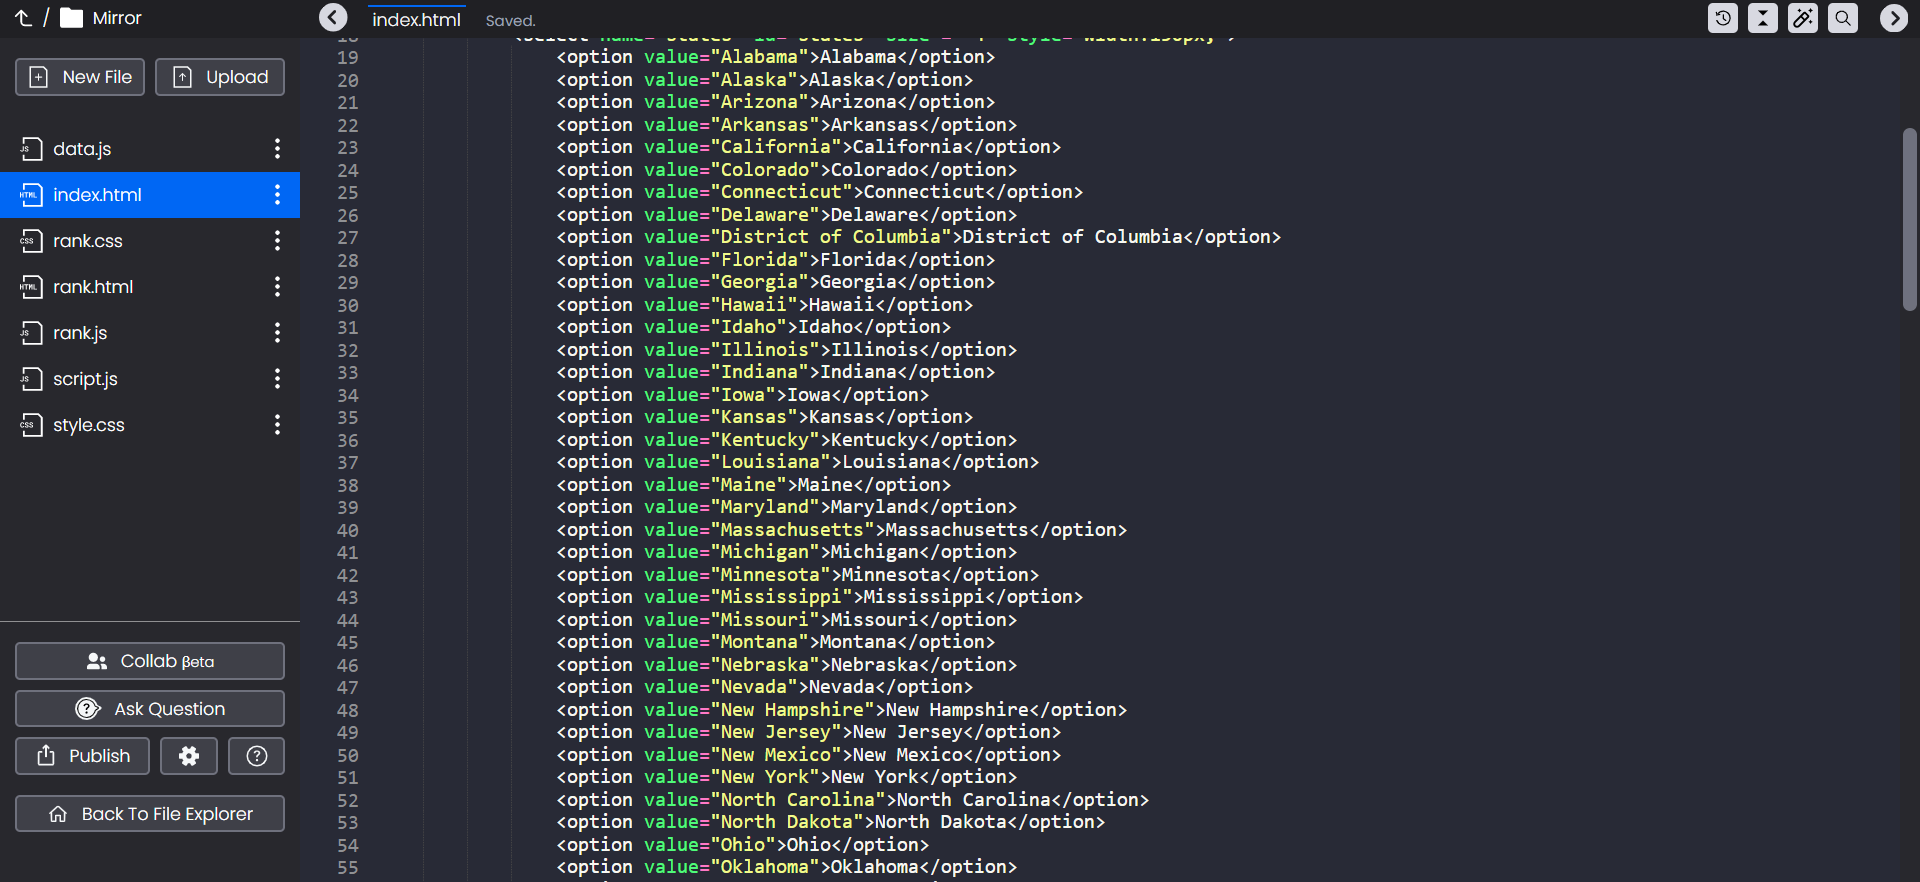The image size is (1920, 882).
Task: Click the Florida option line
Action: 775,260
